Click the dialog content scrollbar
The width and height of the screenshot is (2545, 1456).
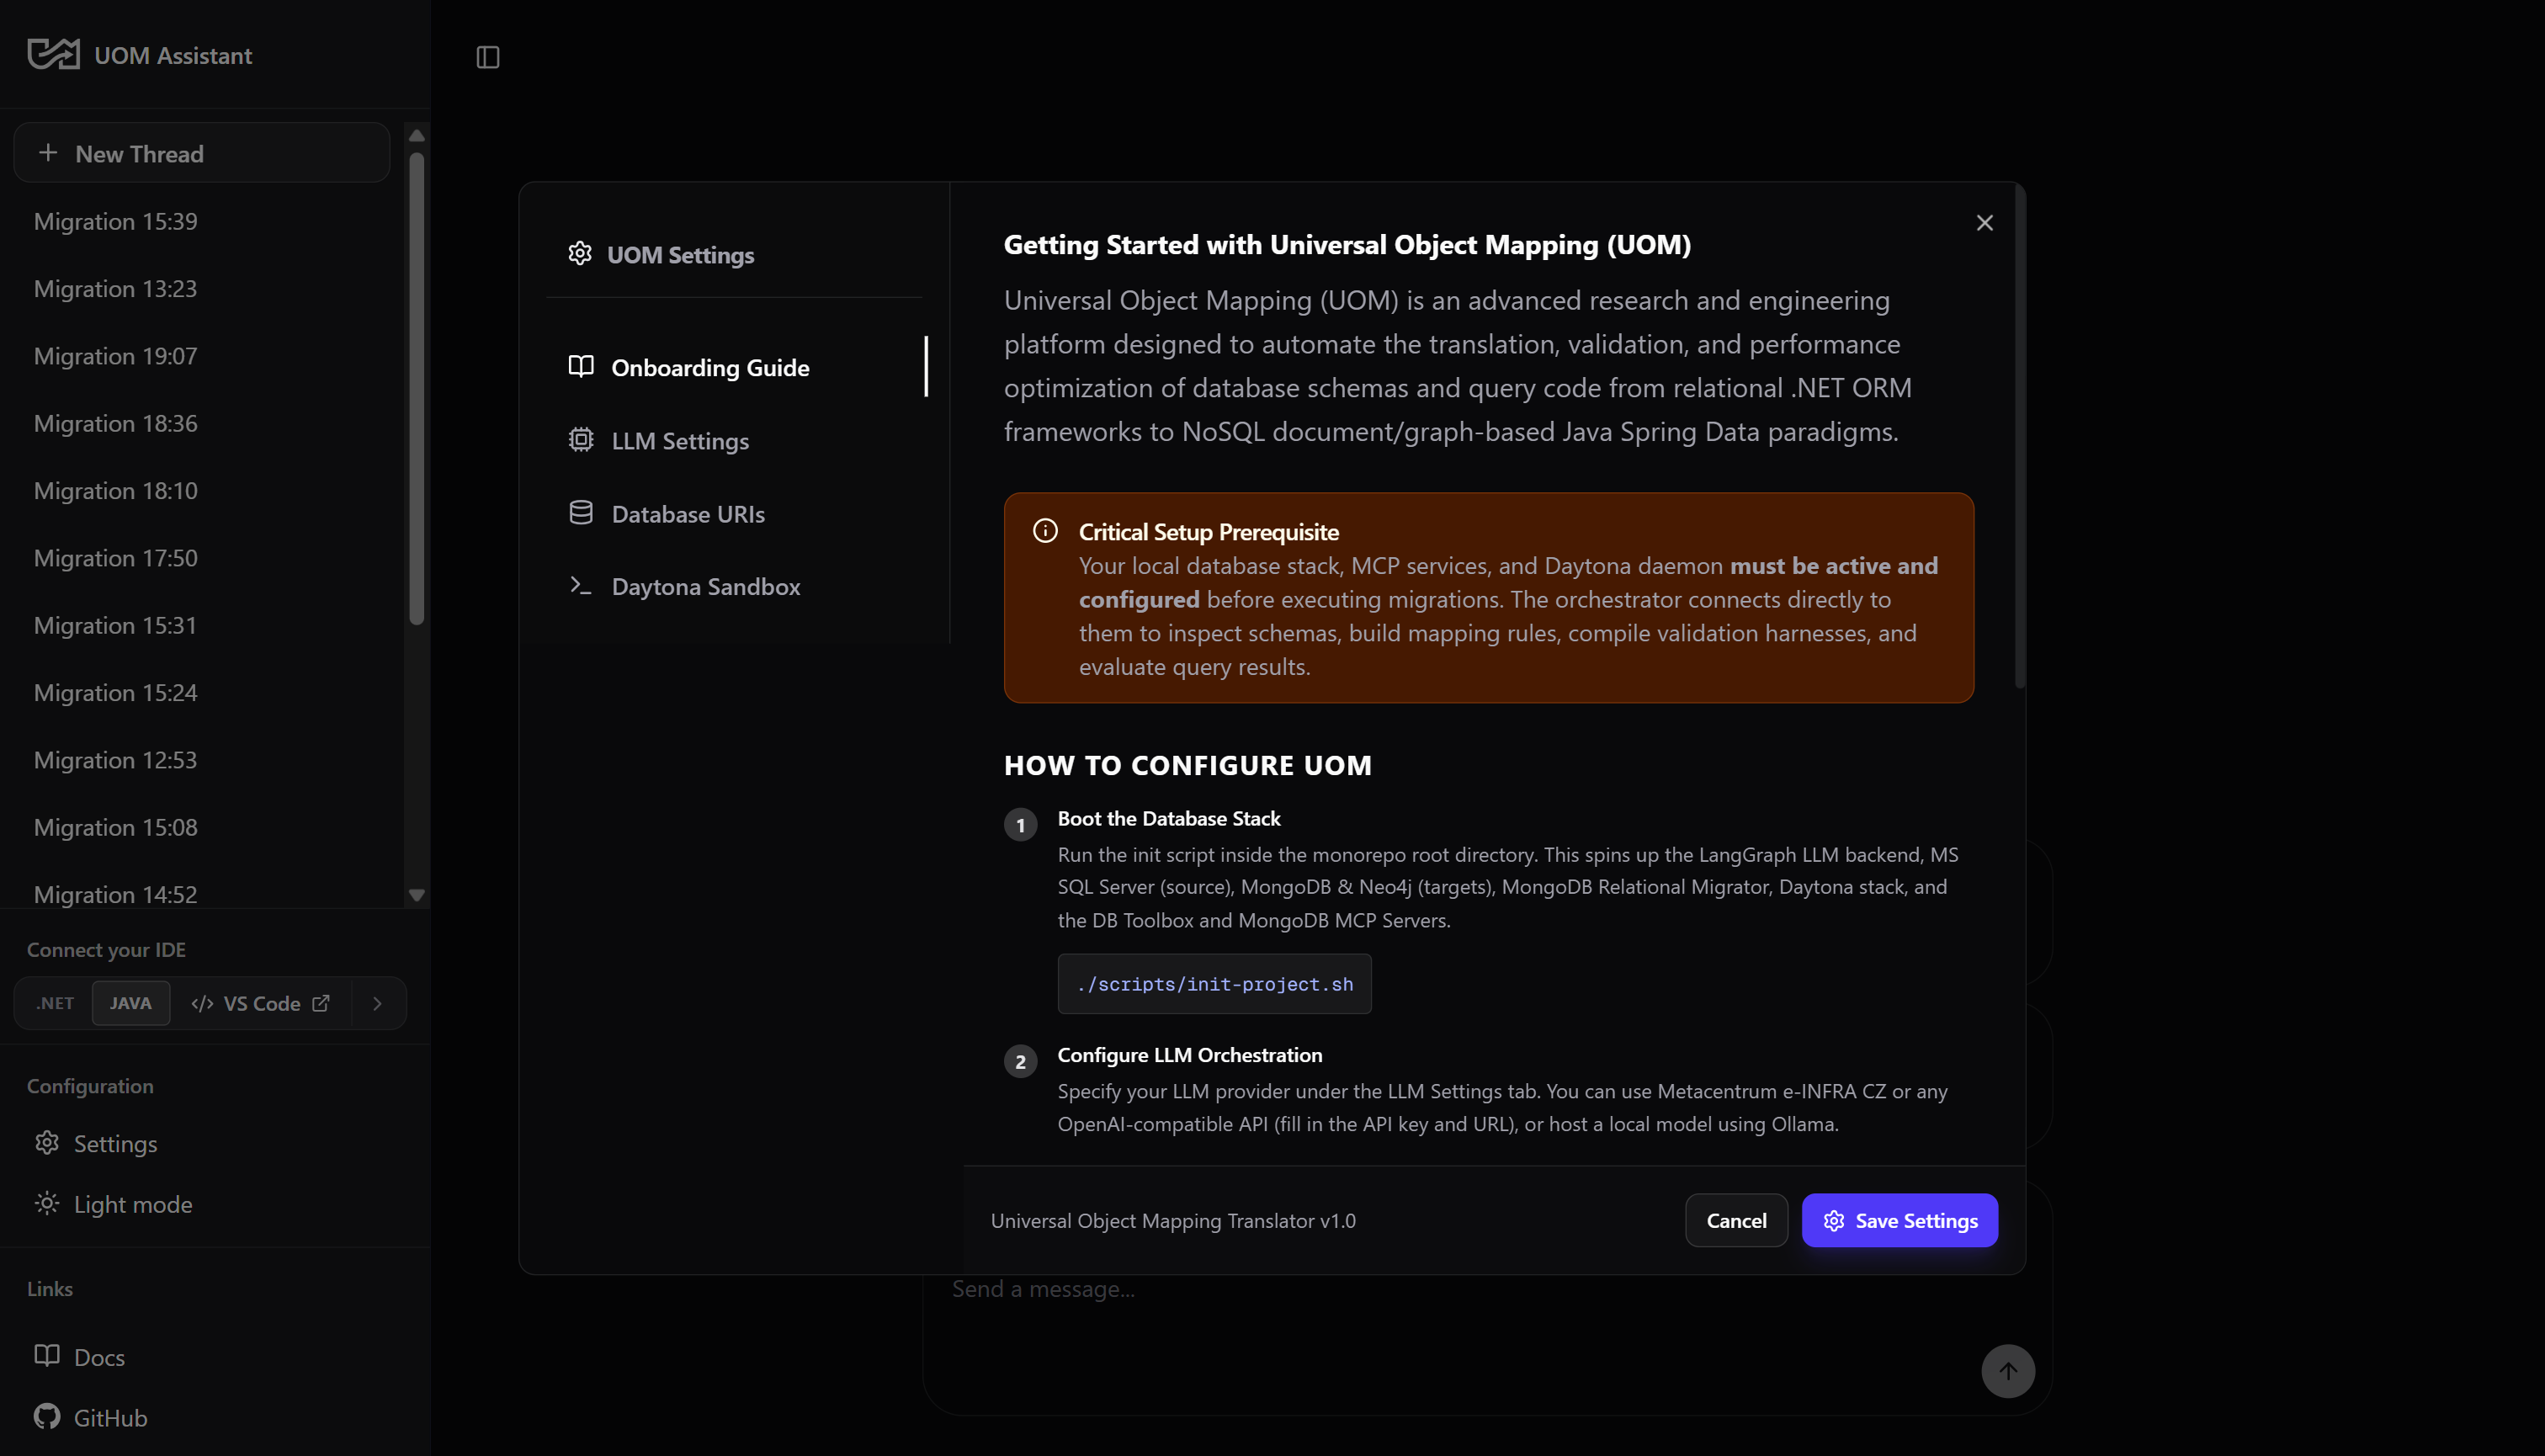2019,438
